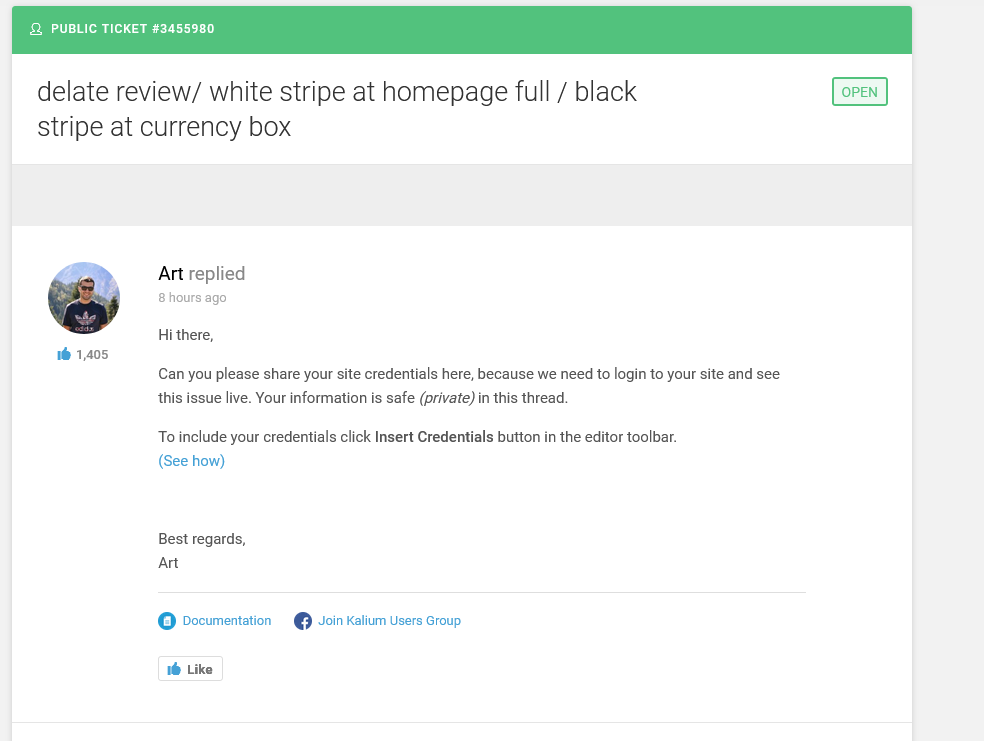Follow the Join Kalium Users Group link

click(389, 621)
